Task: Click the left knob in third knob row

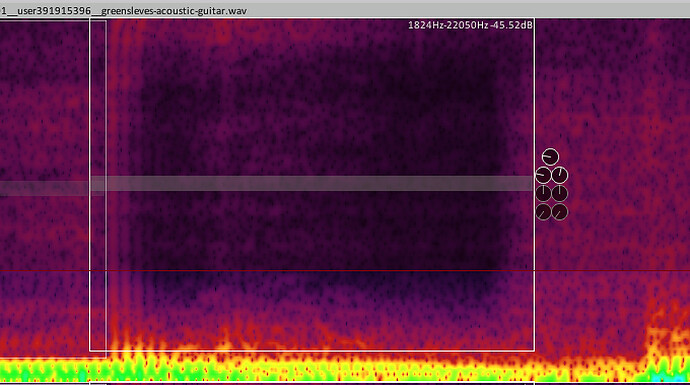Action: (543, 193)
